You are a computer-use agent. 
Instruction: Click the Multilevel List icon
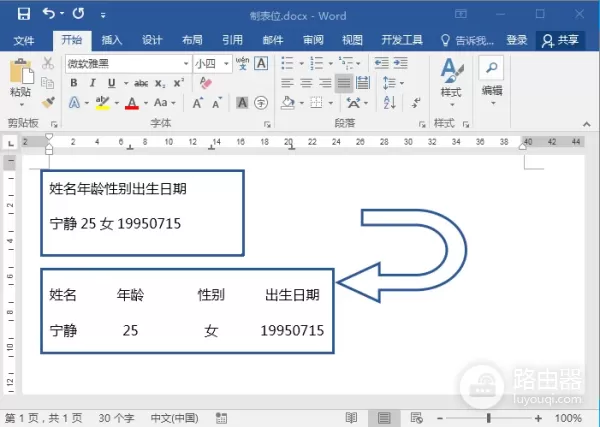[x=346, y=63]
